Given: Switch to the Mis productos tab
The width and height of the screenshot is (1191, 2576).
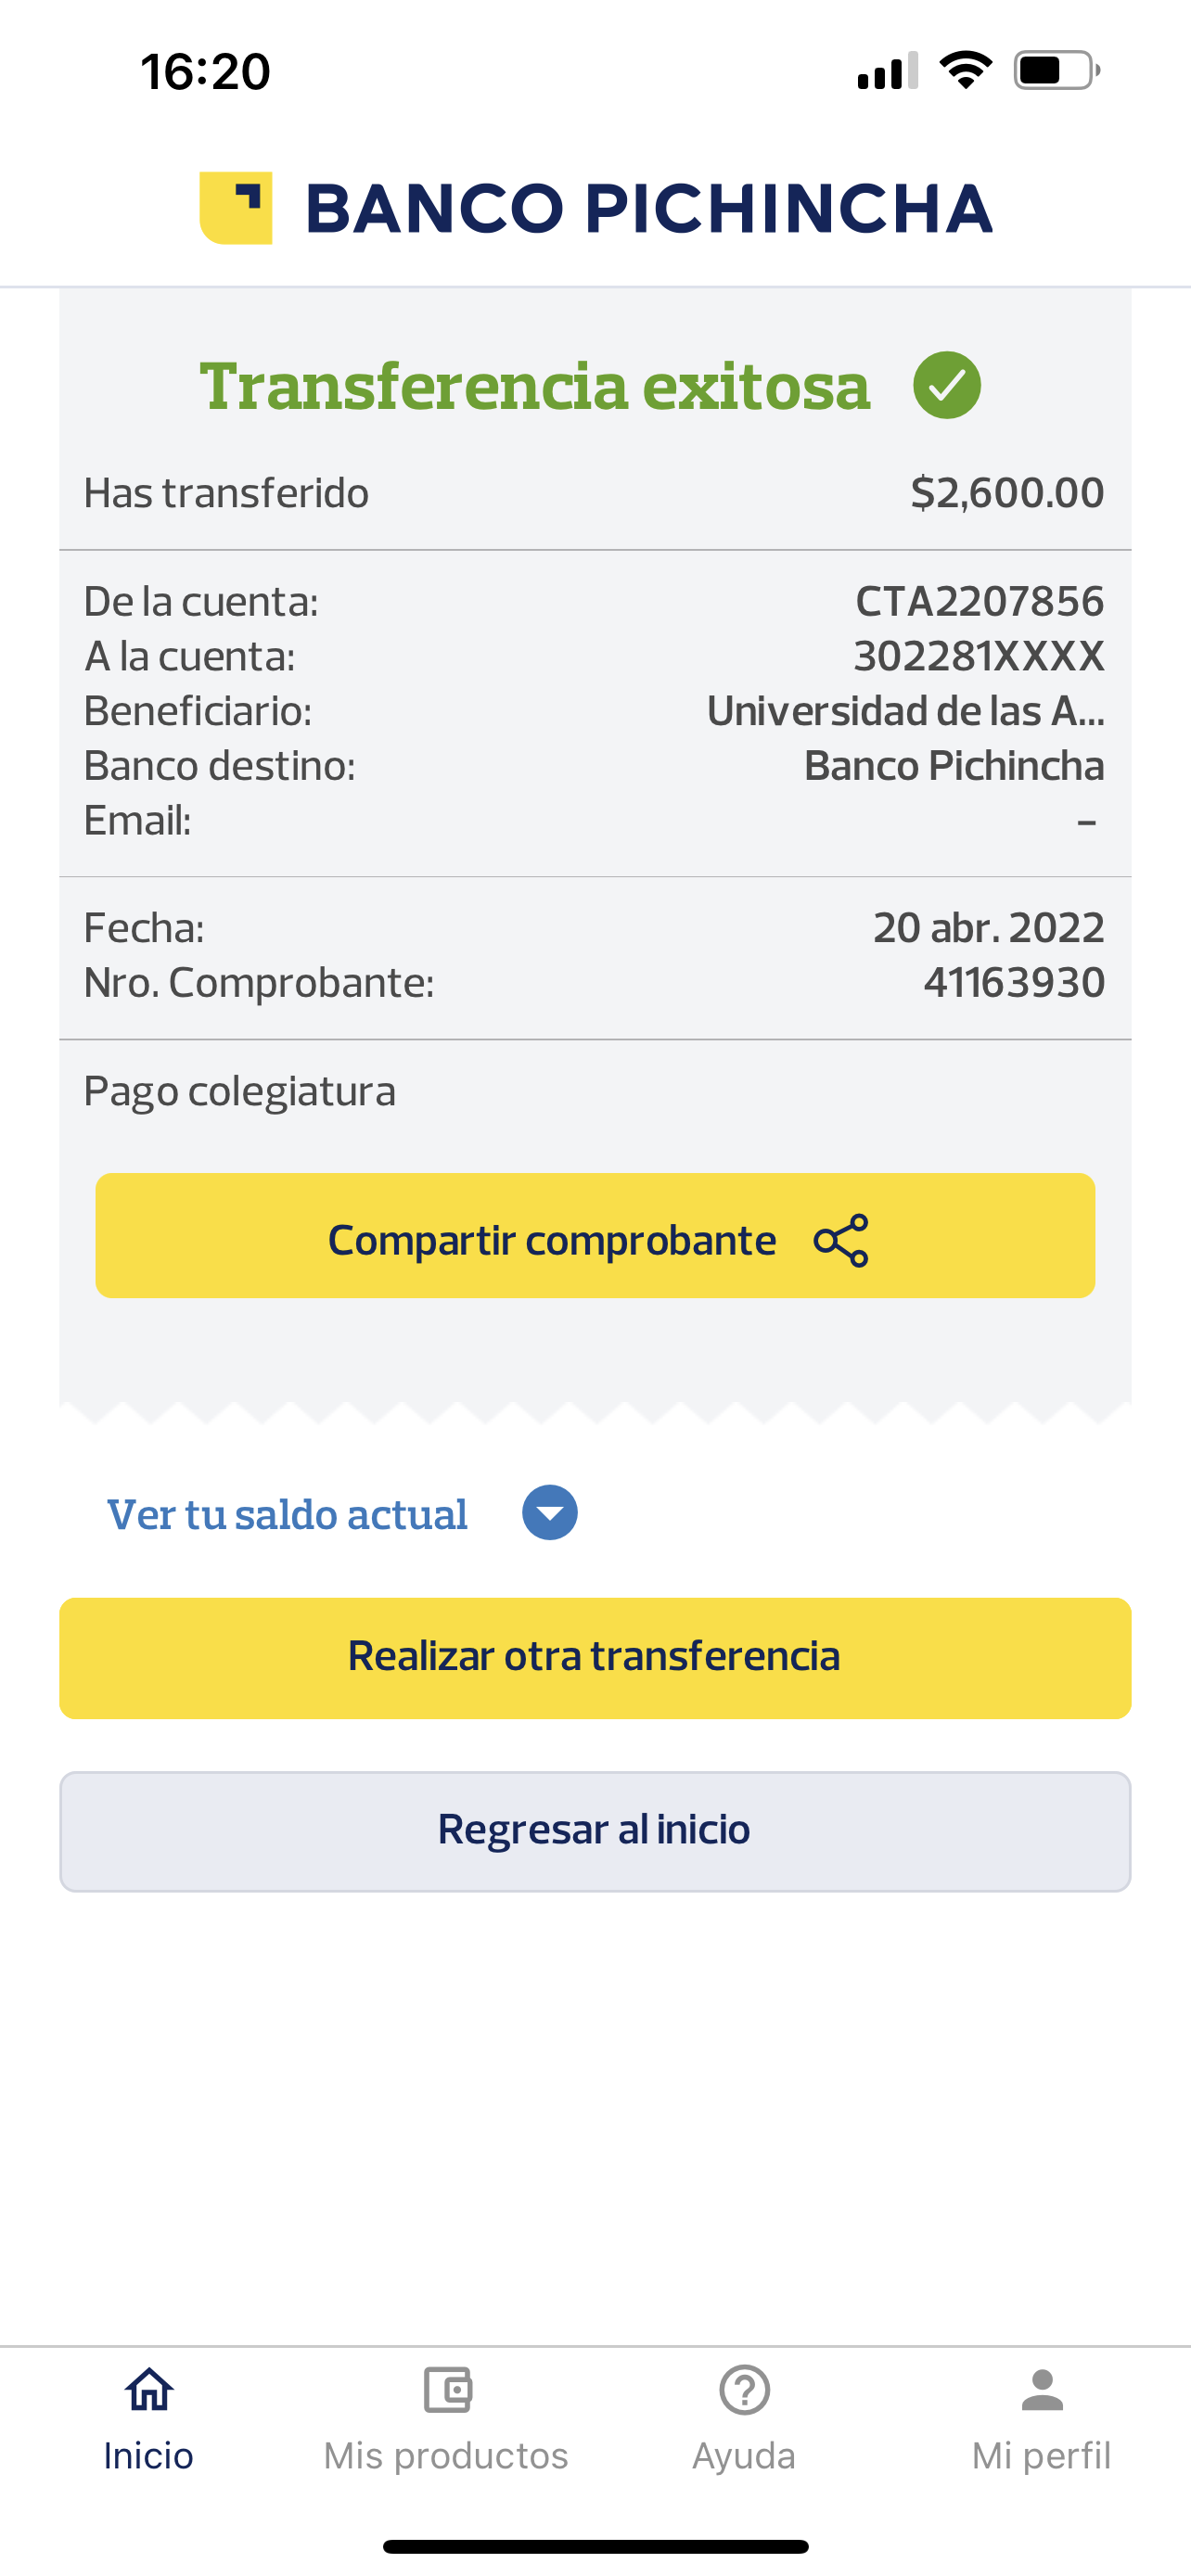Looking at the screenshot, I should pyautogui.click(x=446, y=2455).
